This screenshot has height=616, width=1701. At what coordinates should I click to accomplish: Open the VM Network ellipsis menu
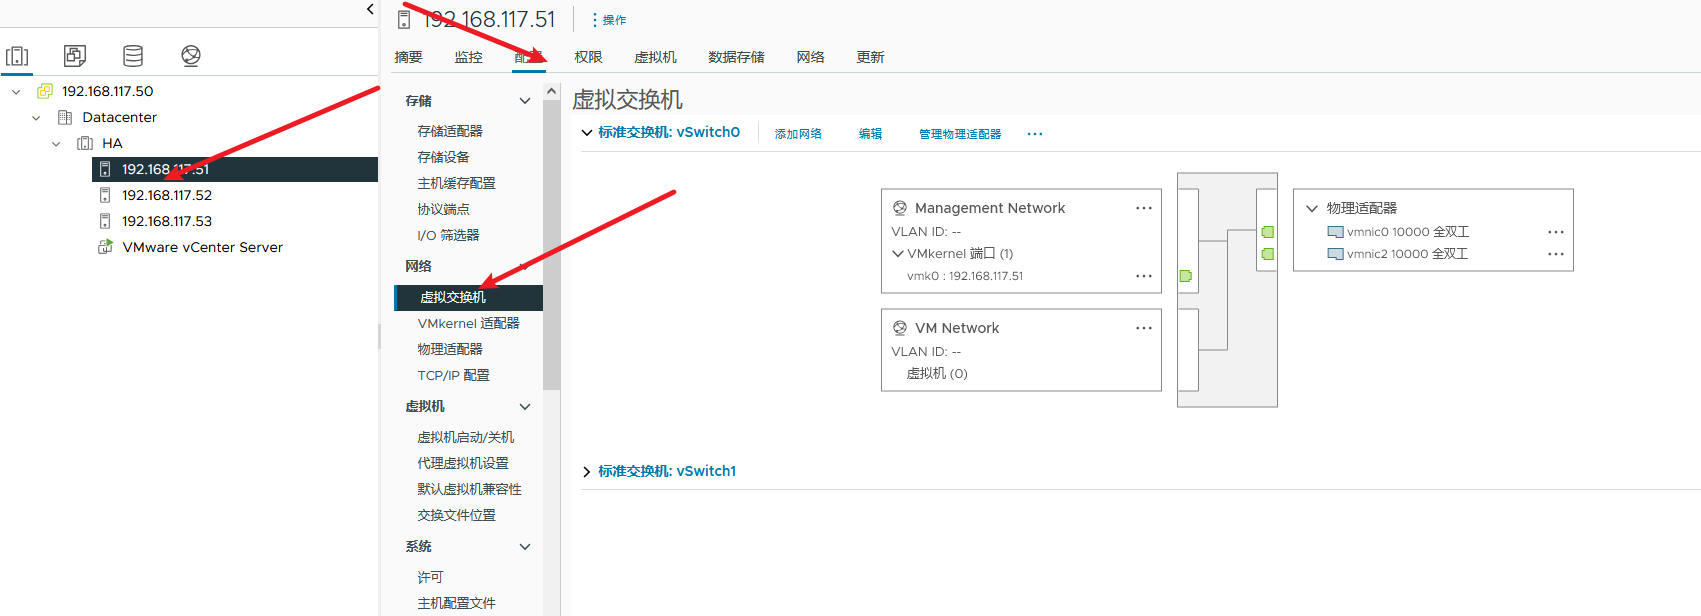pyautogui.click(x=1143, y=328)
